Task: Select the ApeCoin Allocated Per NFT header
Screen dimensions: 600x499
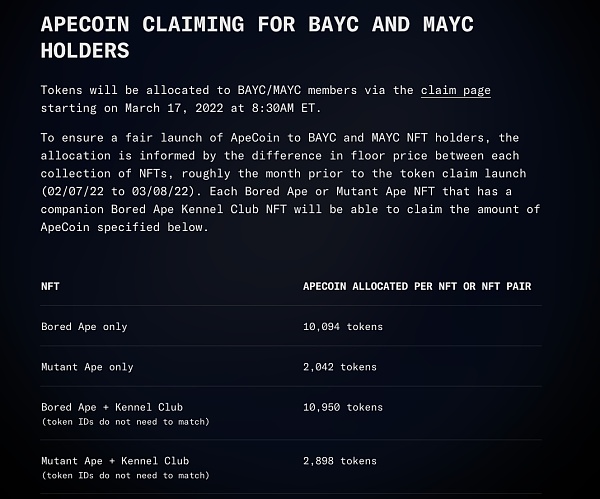Action: click(417, 286)
